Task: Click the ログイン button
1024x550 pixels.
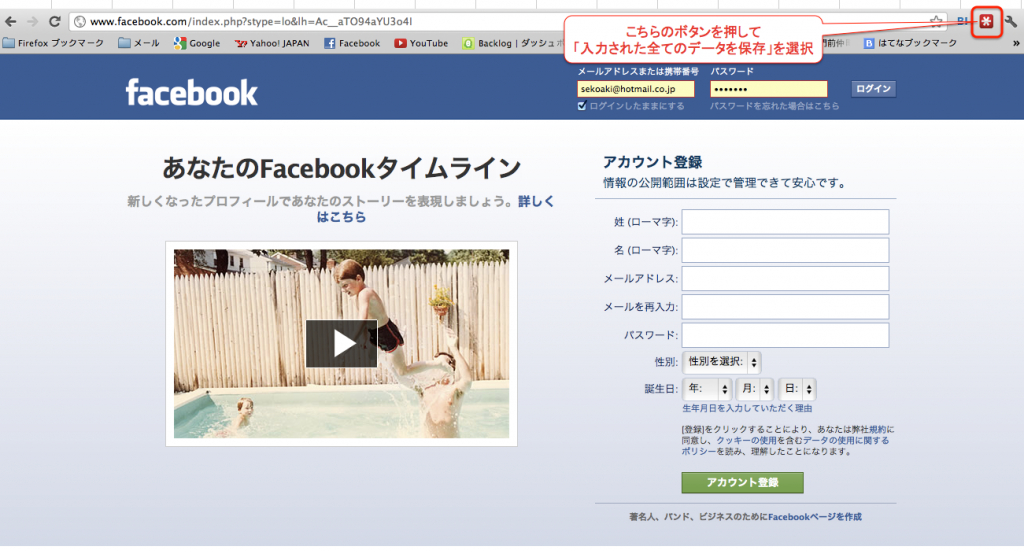Action: click(873, 89)
